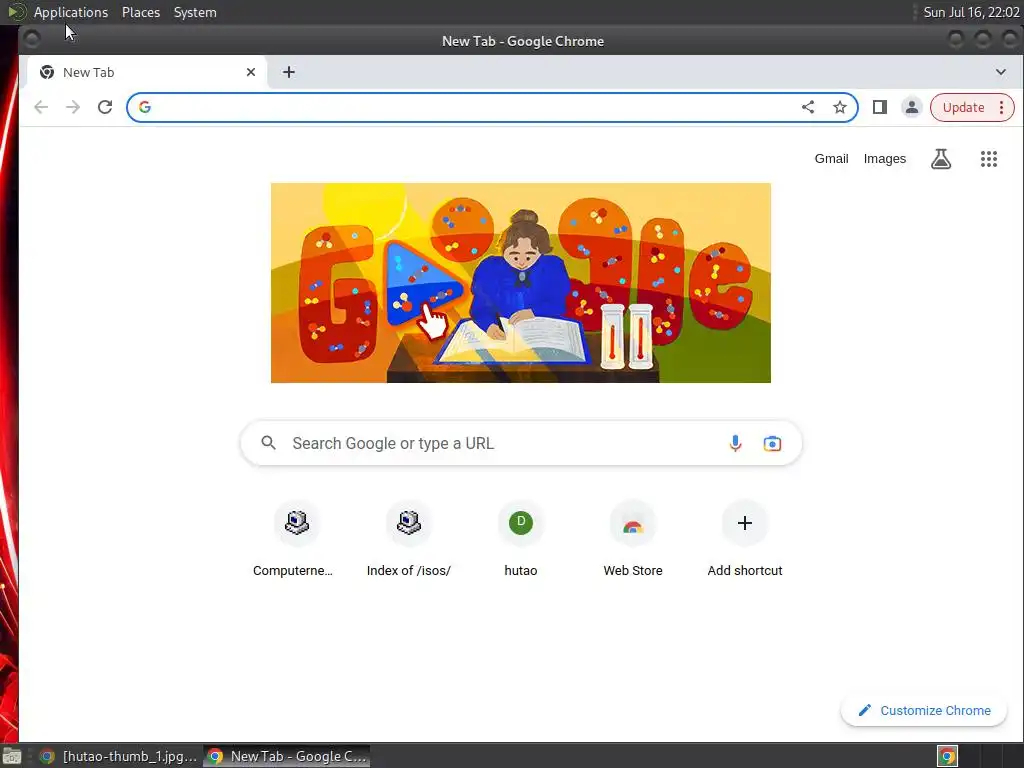Switch to the hutao-thumb_1.jpg taskbar window
The width and height of the screenshot is (1024, 768).
(118, 756)
